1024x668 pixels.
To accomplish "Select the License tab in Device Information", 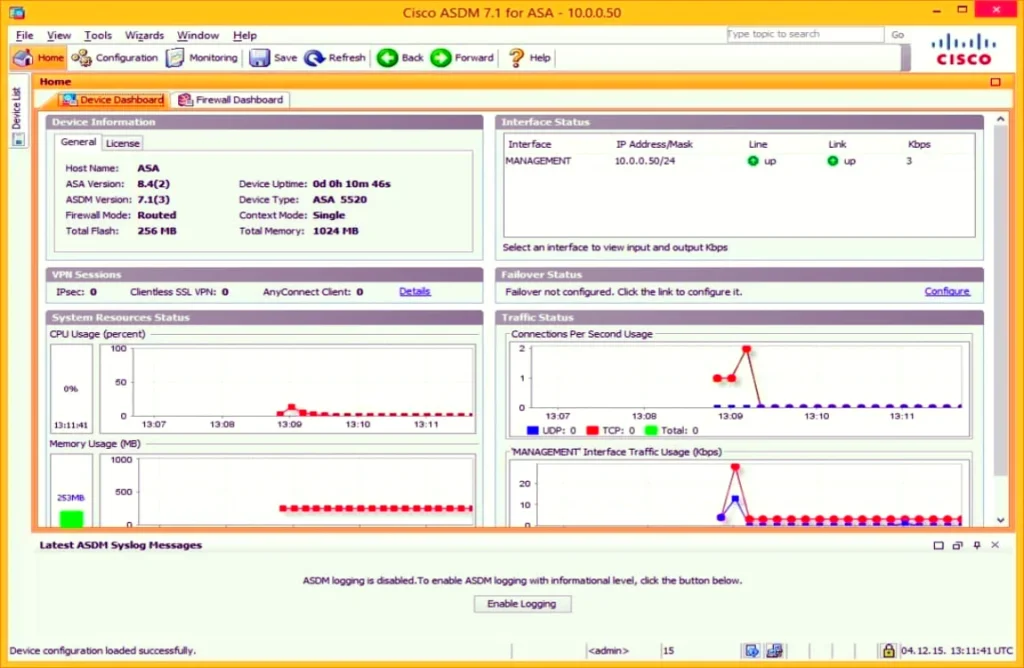I will click(122, 143).
